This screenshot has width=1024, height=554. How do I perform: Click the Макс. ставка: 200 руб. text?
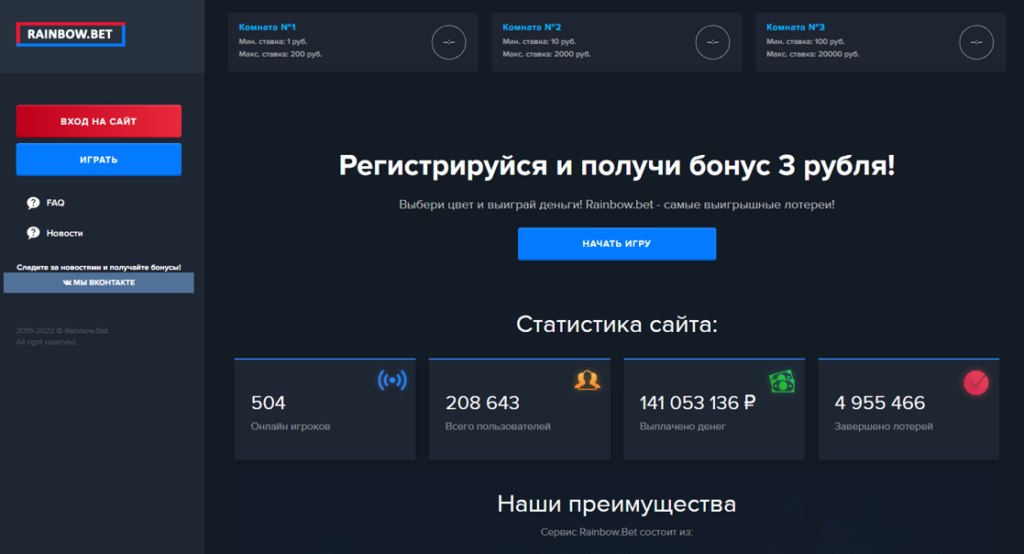(x=280, y=54)
